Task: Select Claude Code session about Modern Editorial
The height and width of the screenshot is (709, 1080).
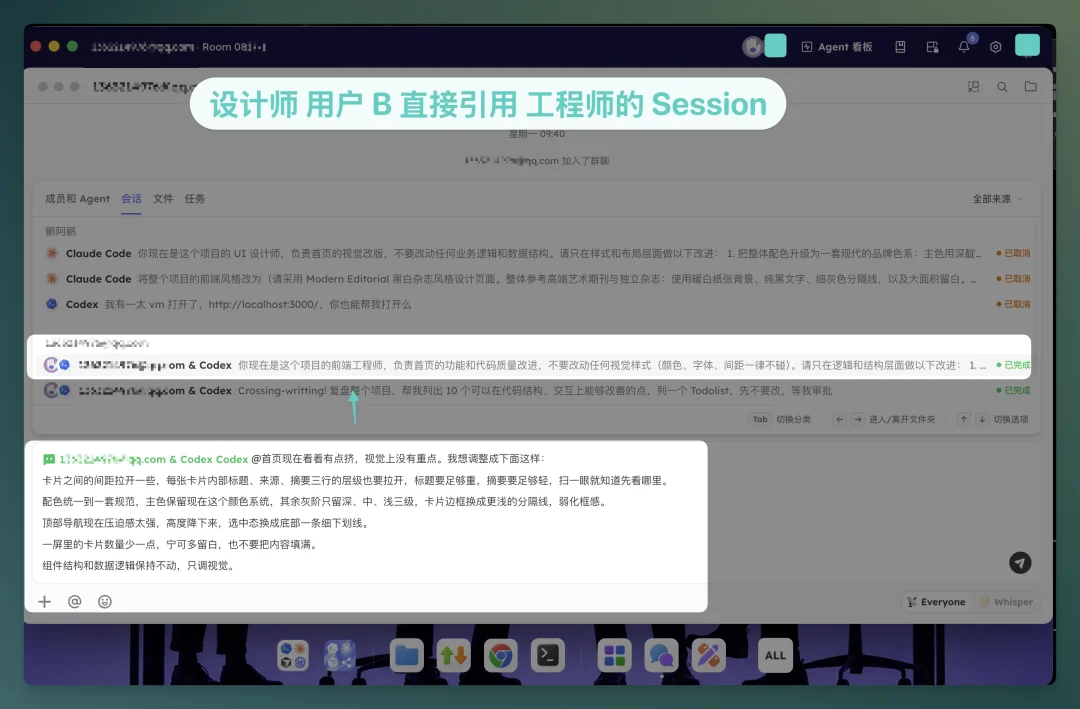Action: point(536,279)
